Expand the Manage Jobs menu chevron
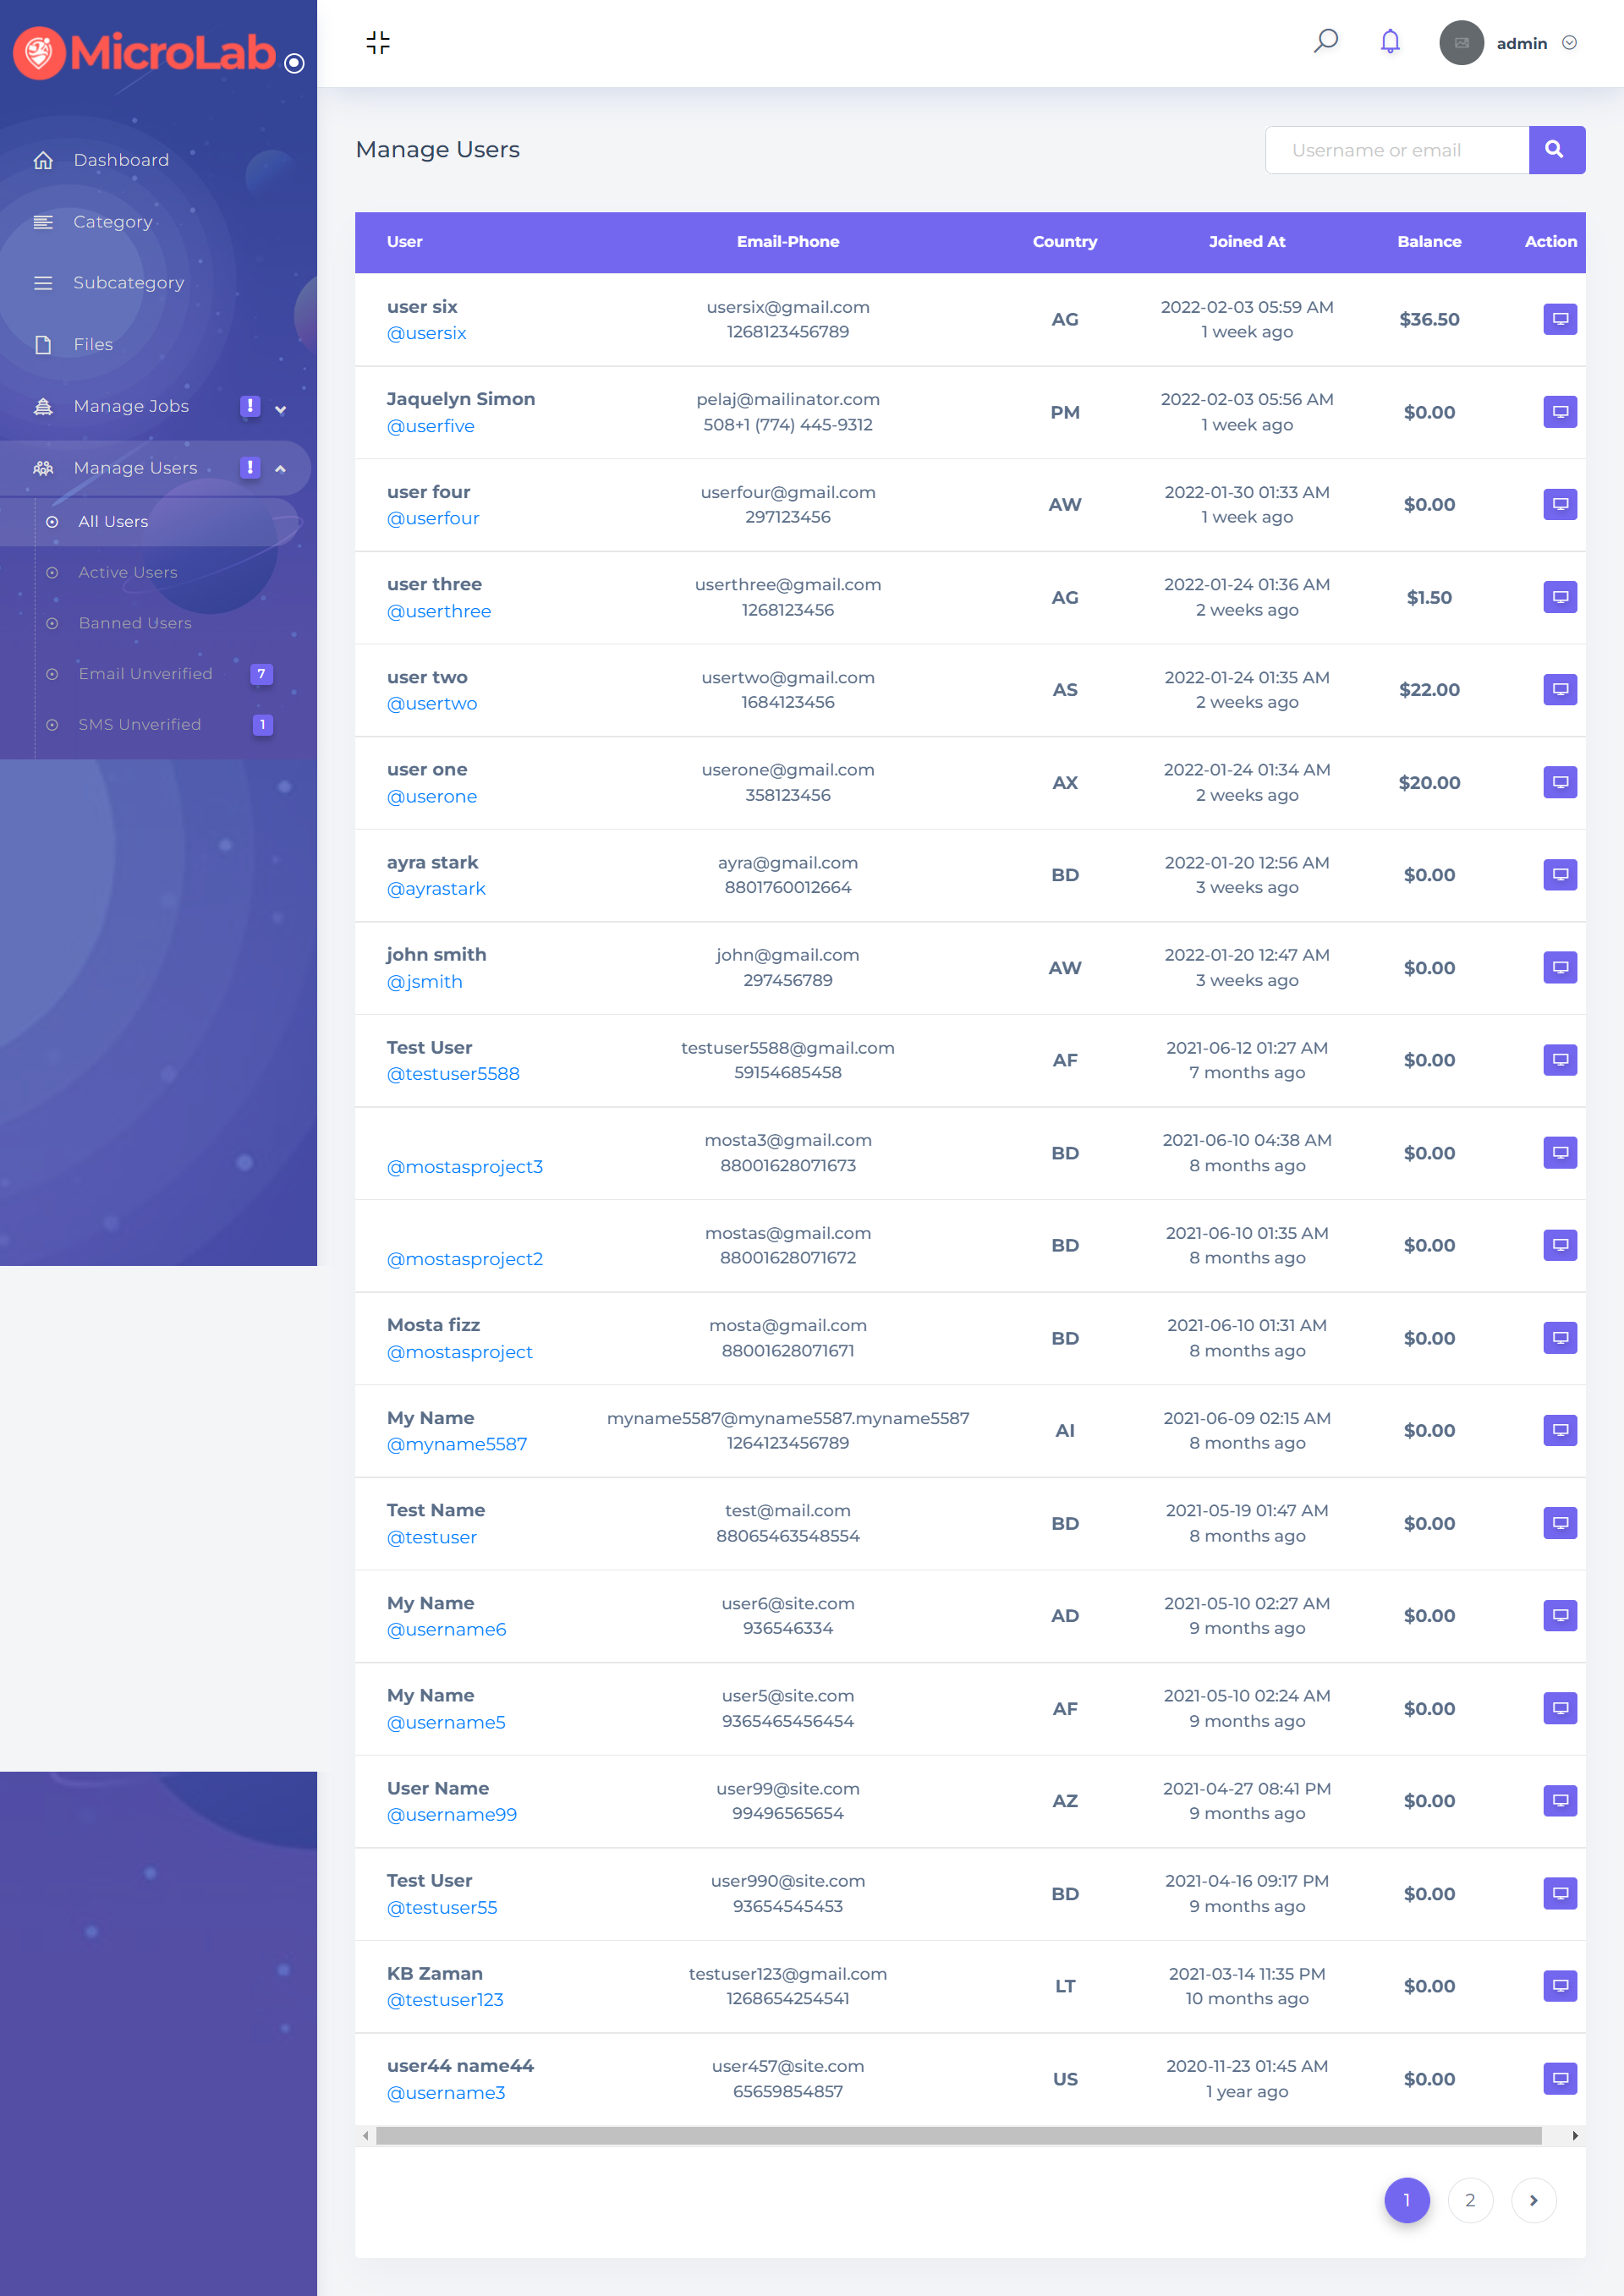1624x2296 pixels. point(281,409)
